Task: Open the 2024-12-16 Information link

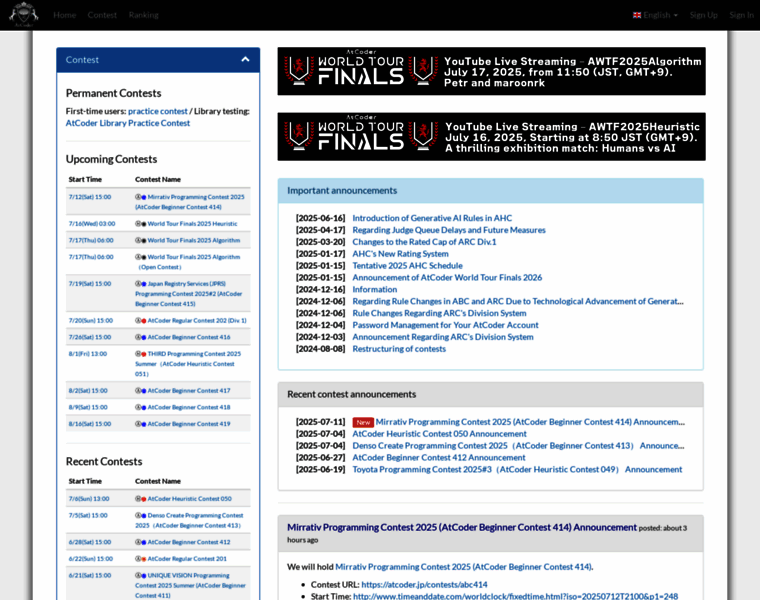Action: point(375,289)
